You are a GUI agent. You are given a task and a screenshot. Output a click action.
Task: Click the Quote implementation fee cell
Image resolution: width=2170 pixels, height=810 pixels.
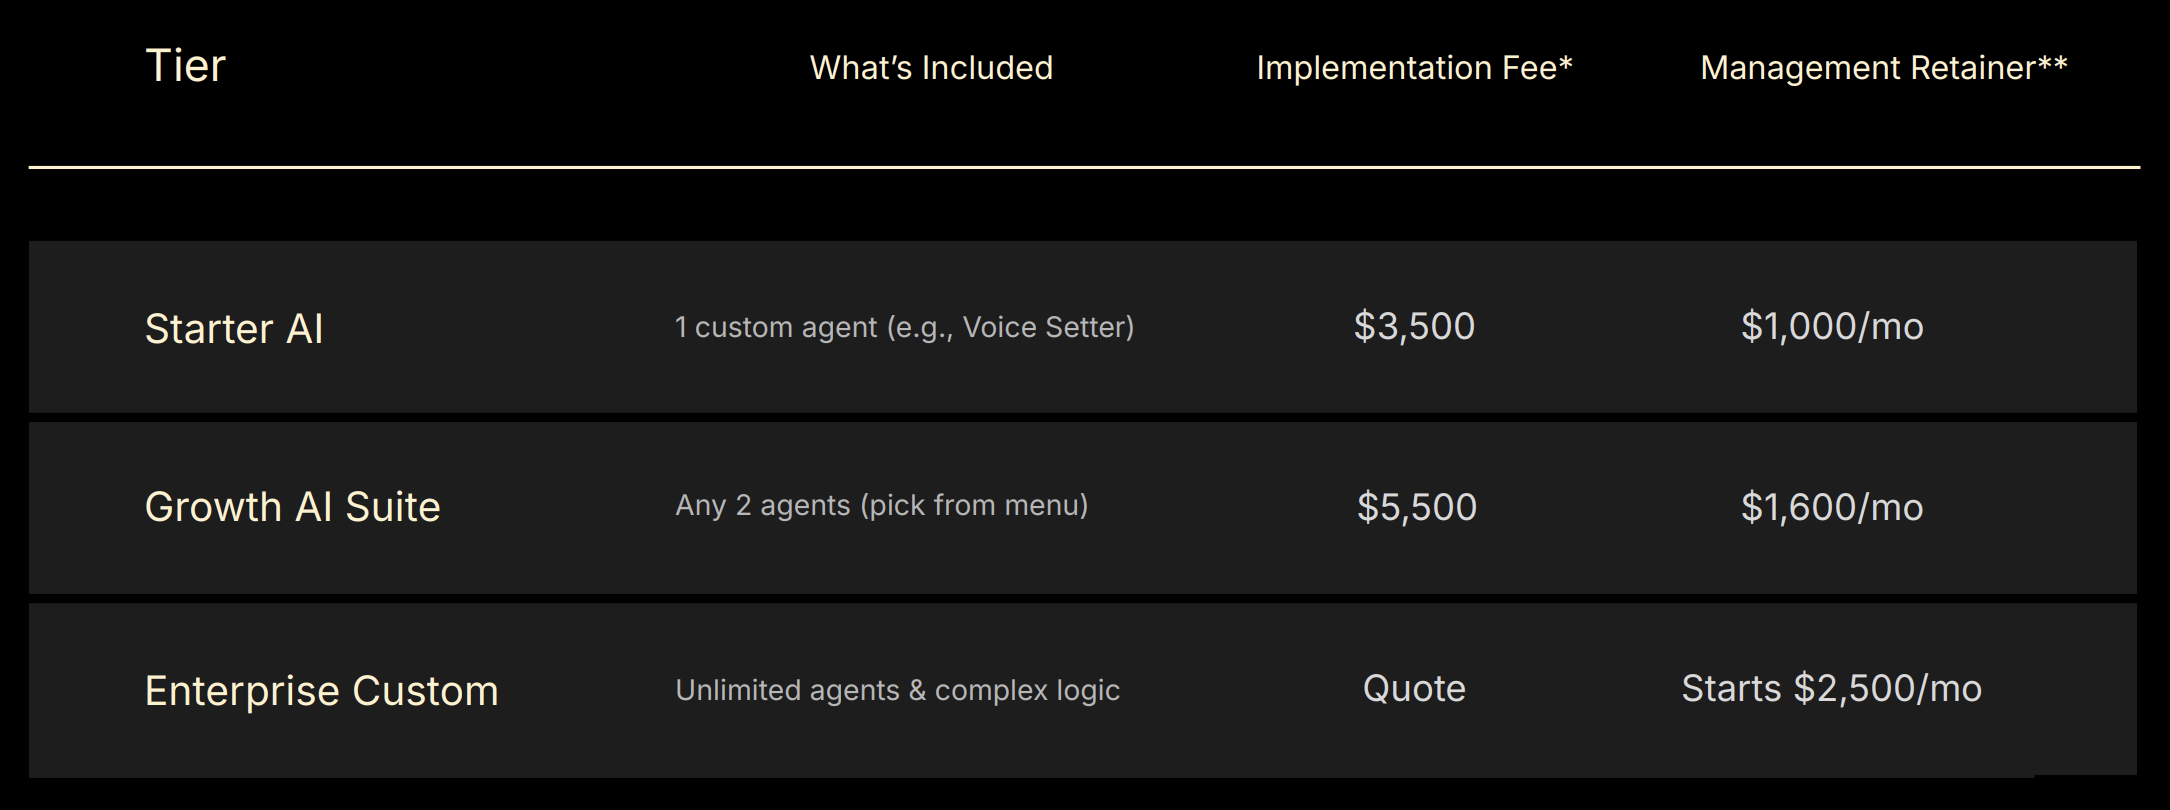1414,689
